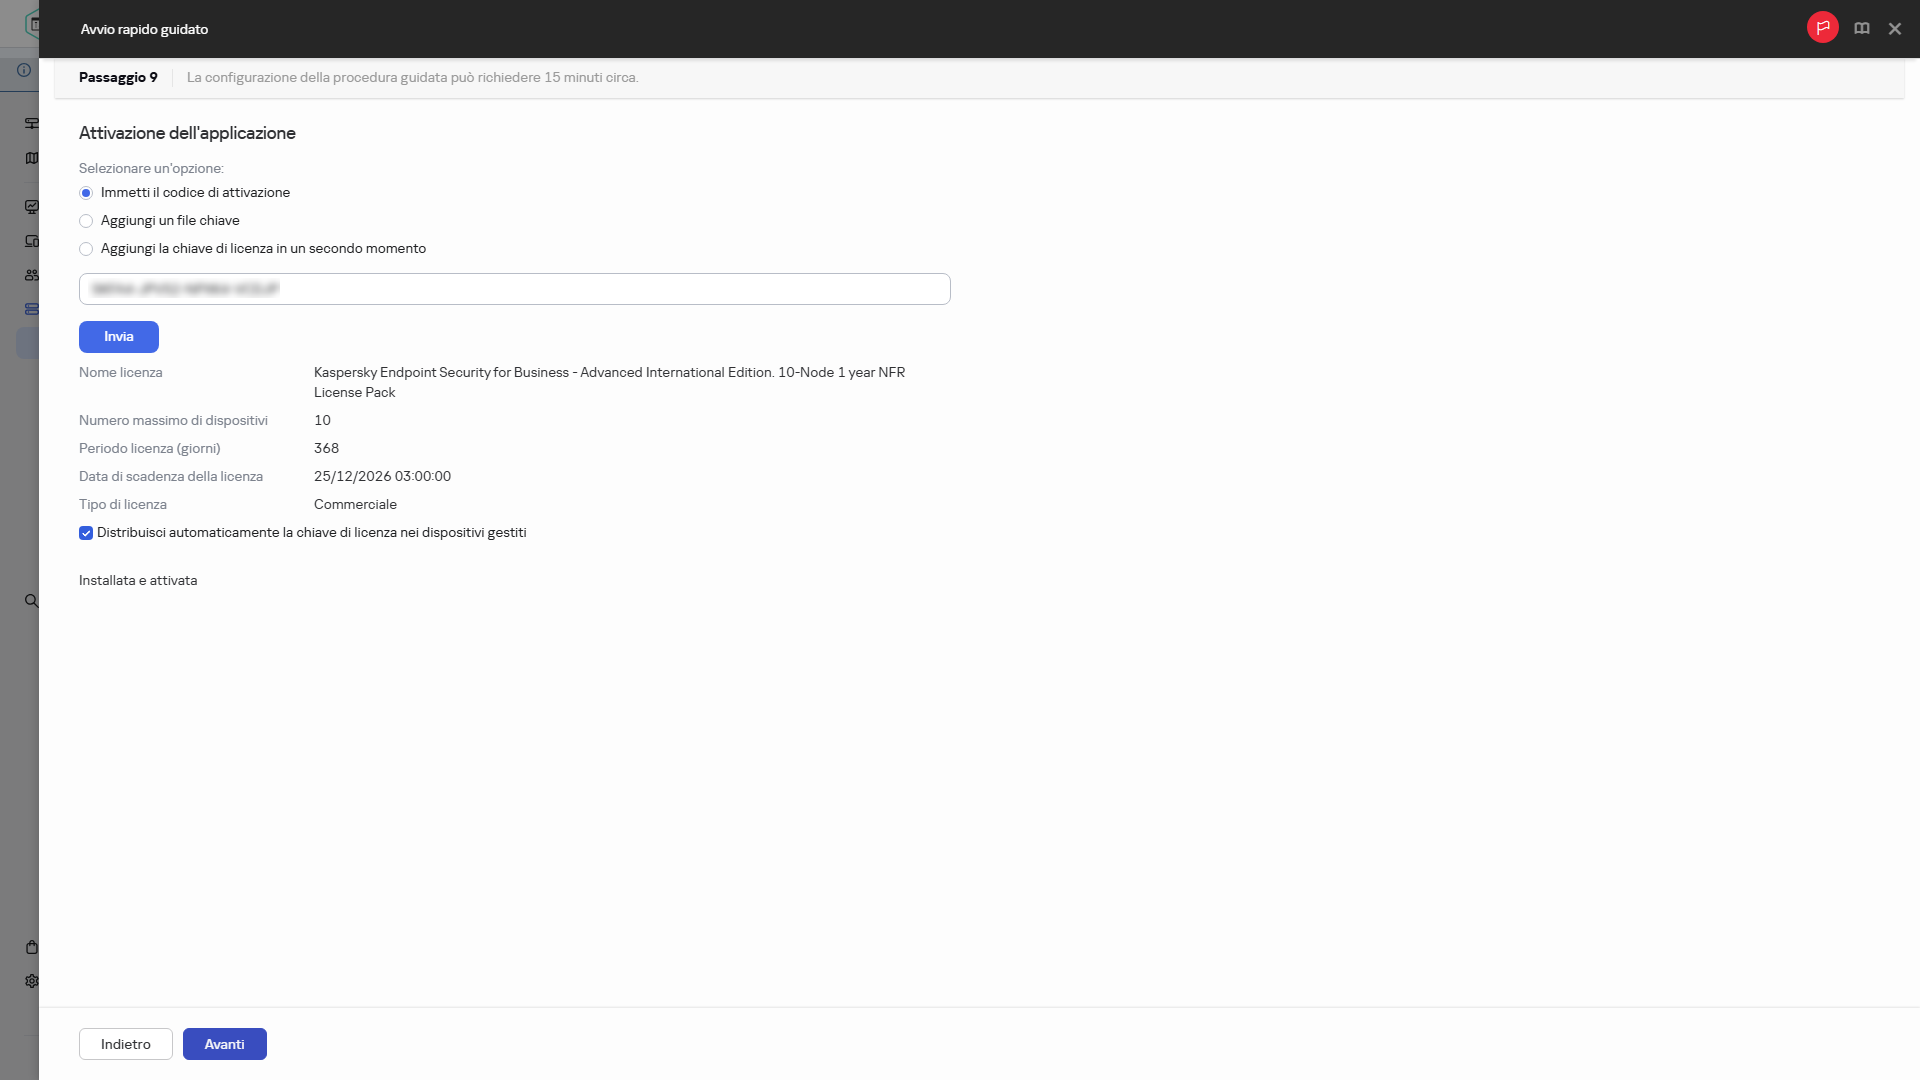This screenshot has height=1080, width=1920.
Task: Go back with Indietro button
Action: (125, 1044)
